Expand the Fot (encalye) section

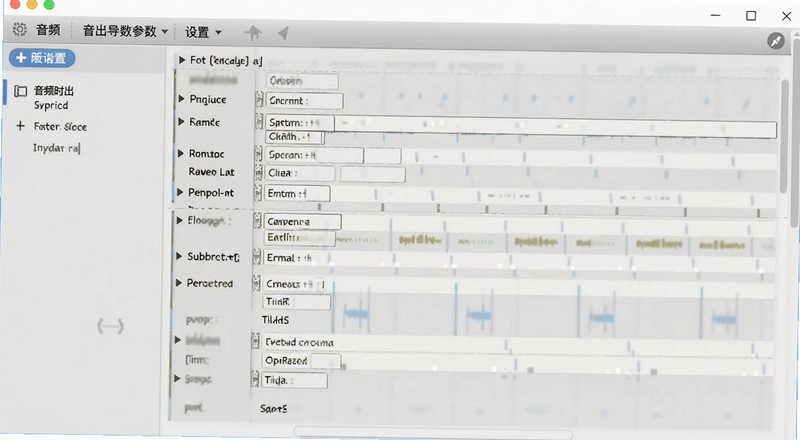click(x=182, y=60)
